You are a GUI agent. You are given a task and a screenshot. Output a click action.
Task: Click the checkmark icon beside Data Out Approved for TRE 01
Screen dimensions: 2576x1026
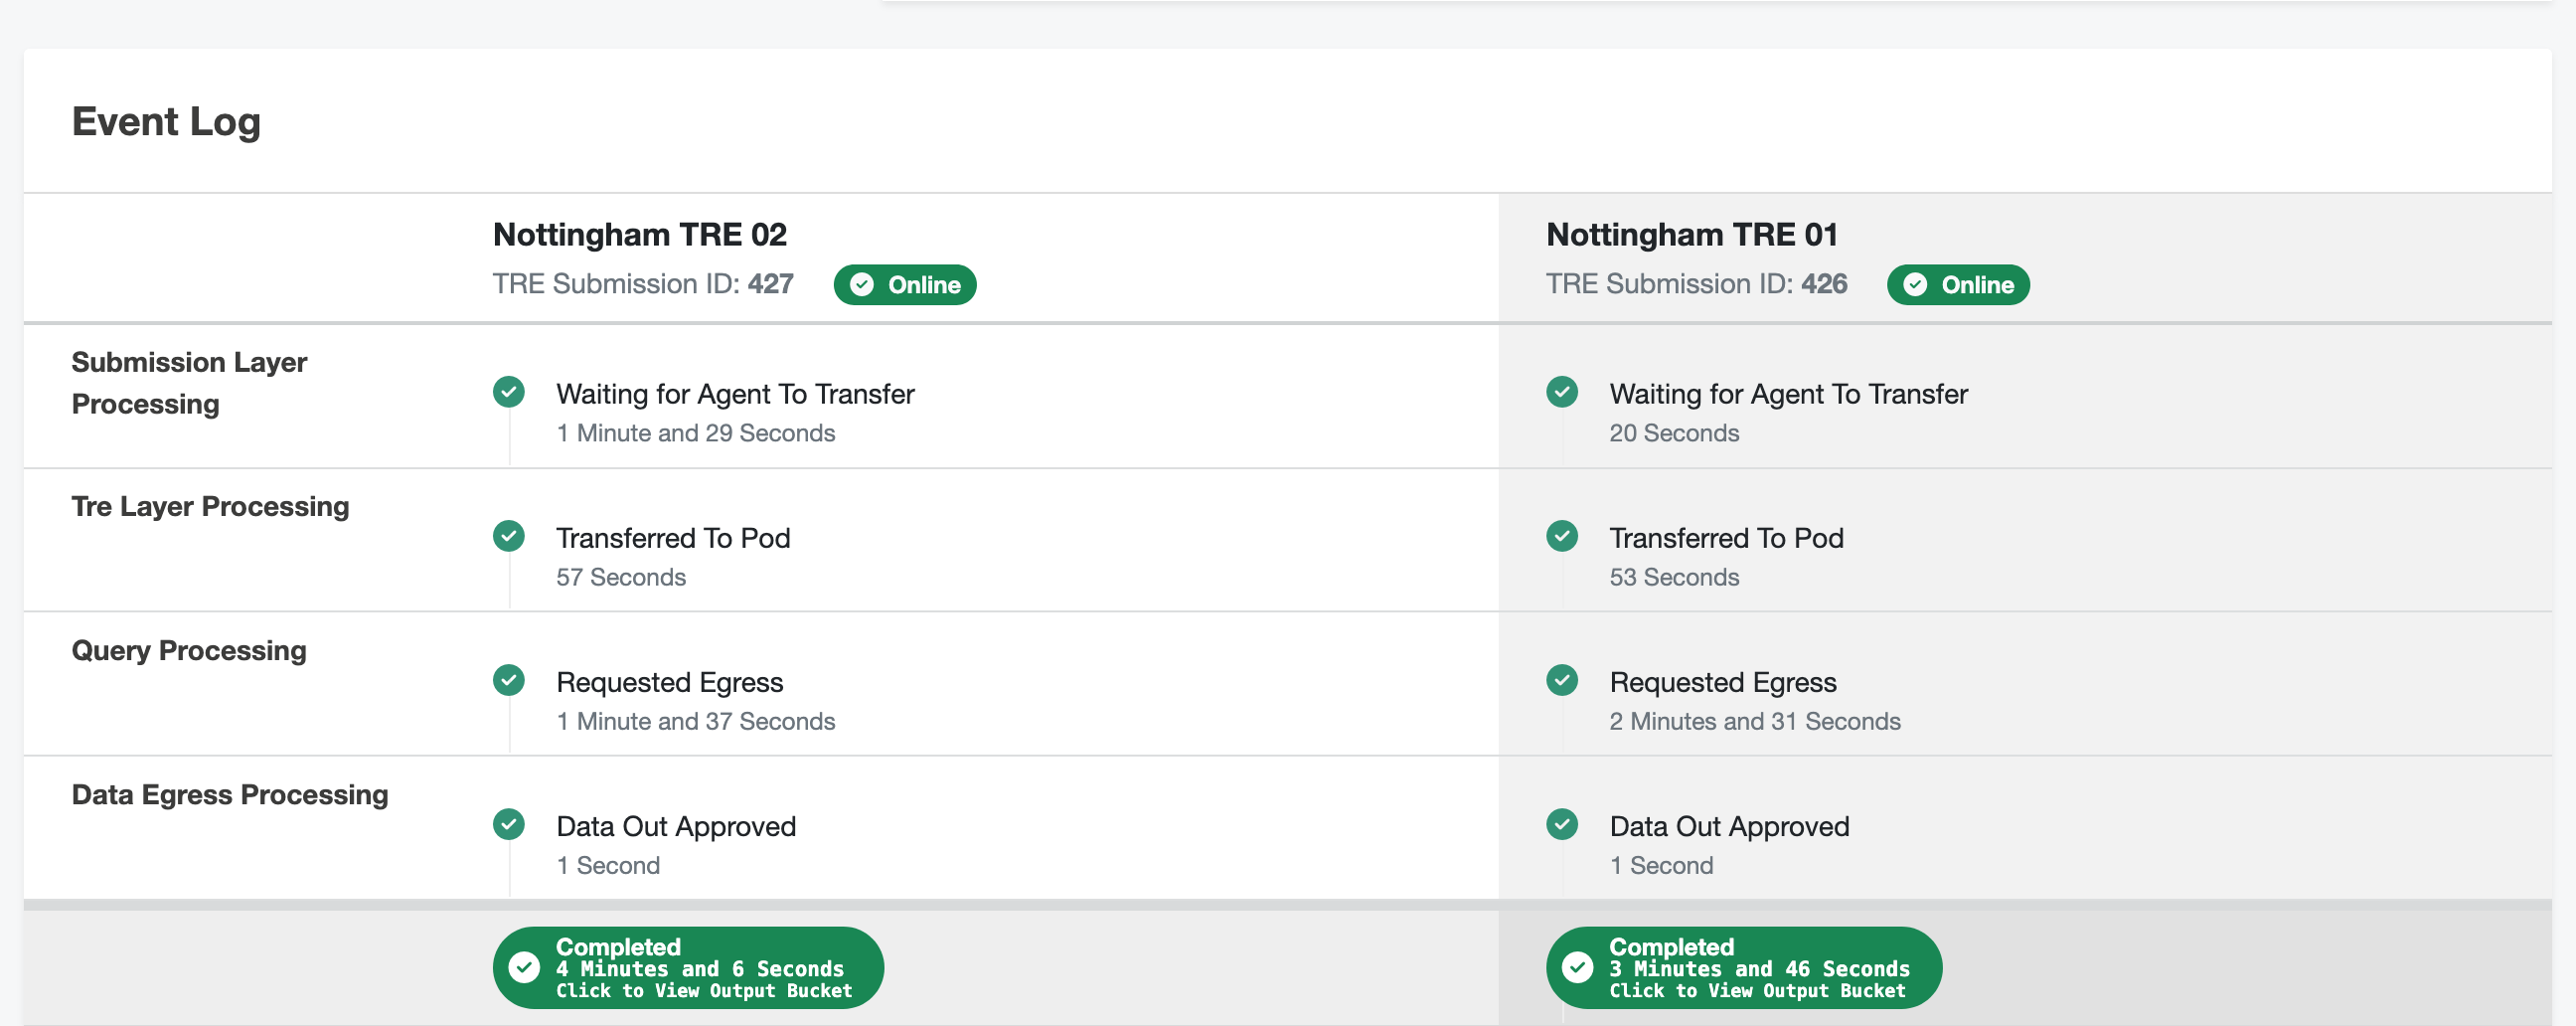1563,825
